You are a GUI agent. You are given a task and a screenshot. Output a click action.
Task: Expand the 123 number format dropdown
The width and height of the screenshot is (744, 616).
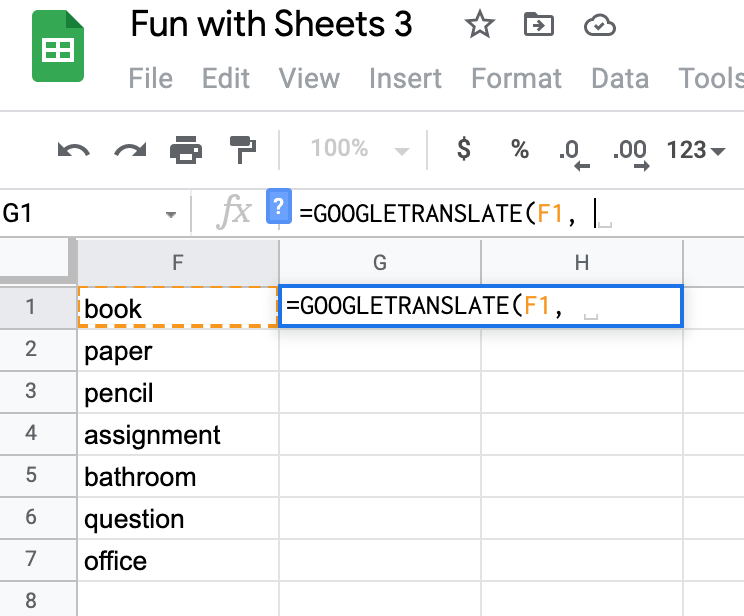[696, 150]
